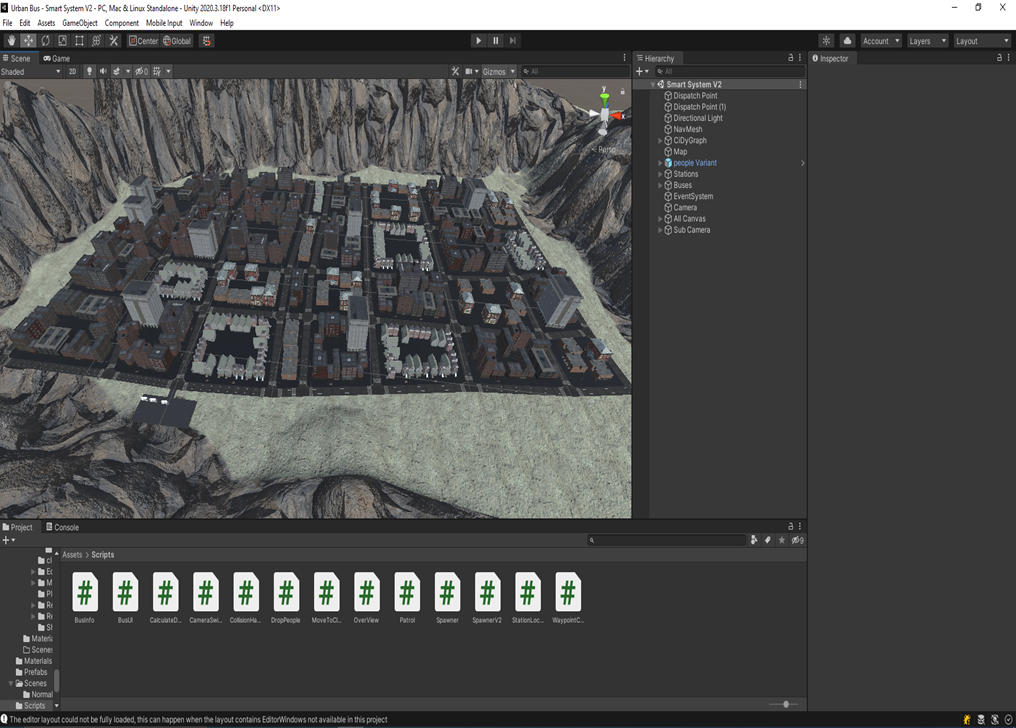The height and width of the screenshot is (728, 1016).
Task: Toggle scene audio speaker button
Action: [x=103, y=72]
